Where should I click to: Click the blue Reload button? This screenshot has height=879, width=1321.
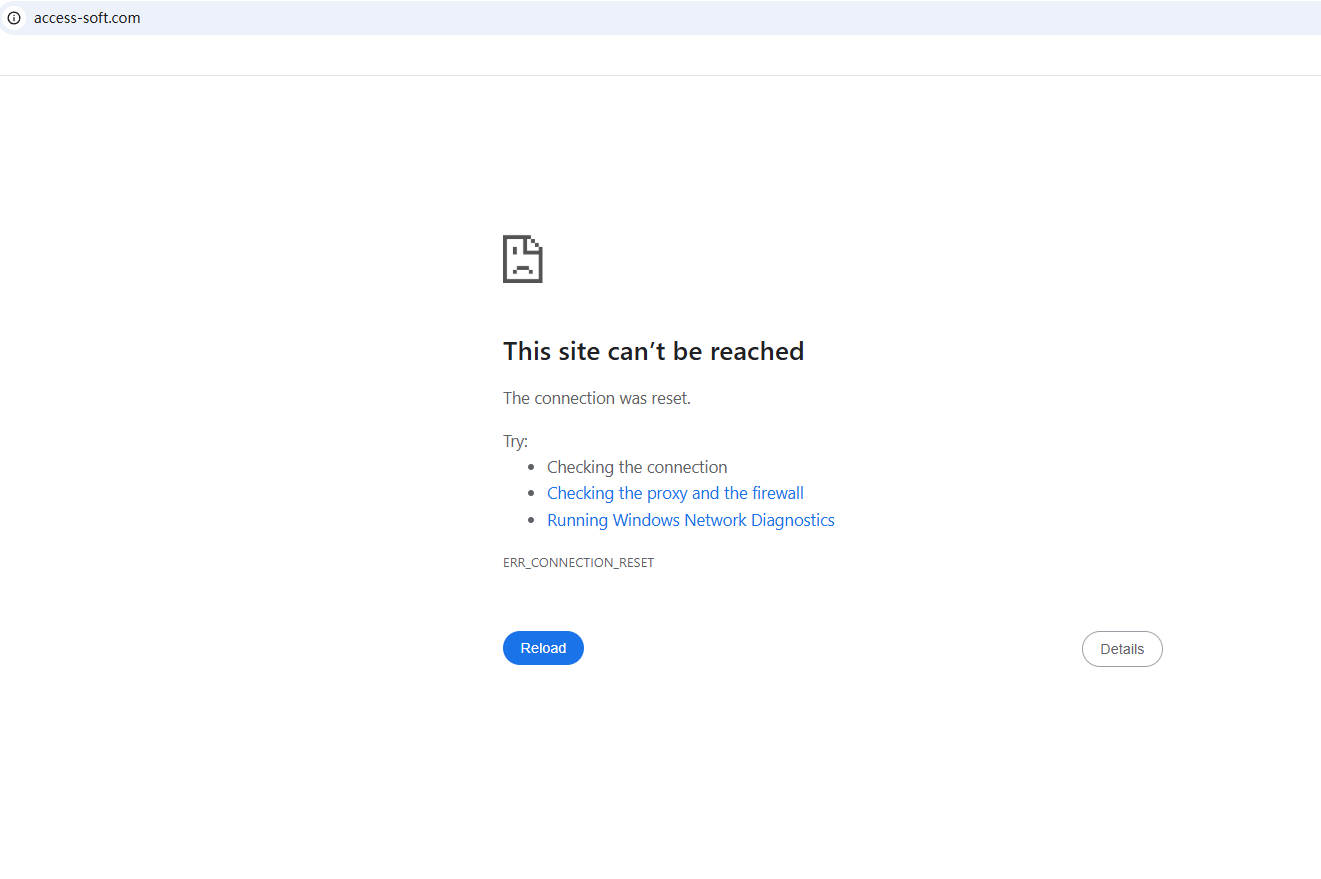pyautogui.click(x=543, y=648)
